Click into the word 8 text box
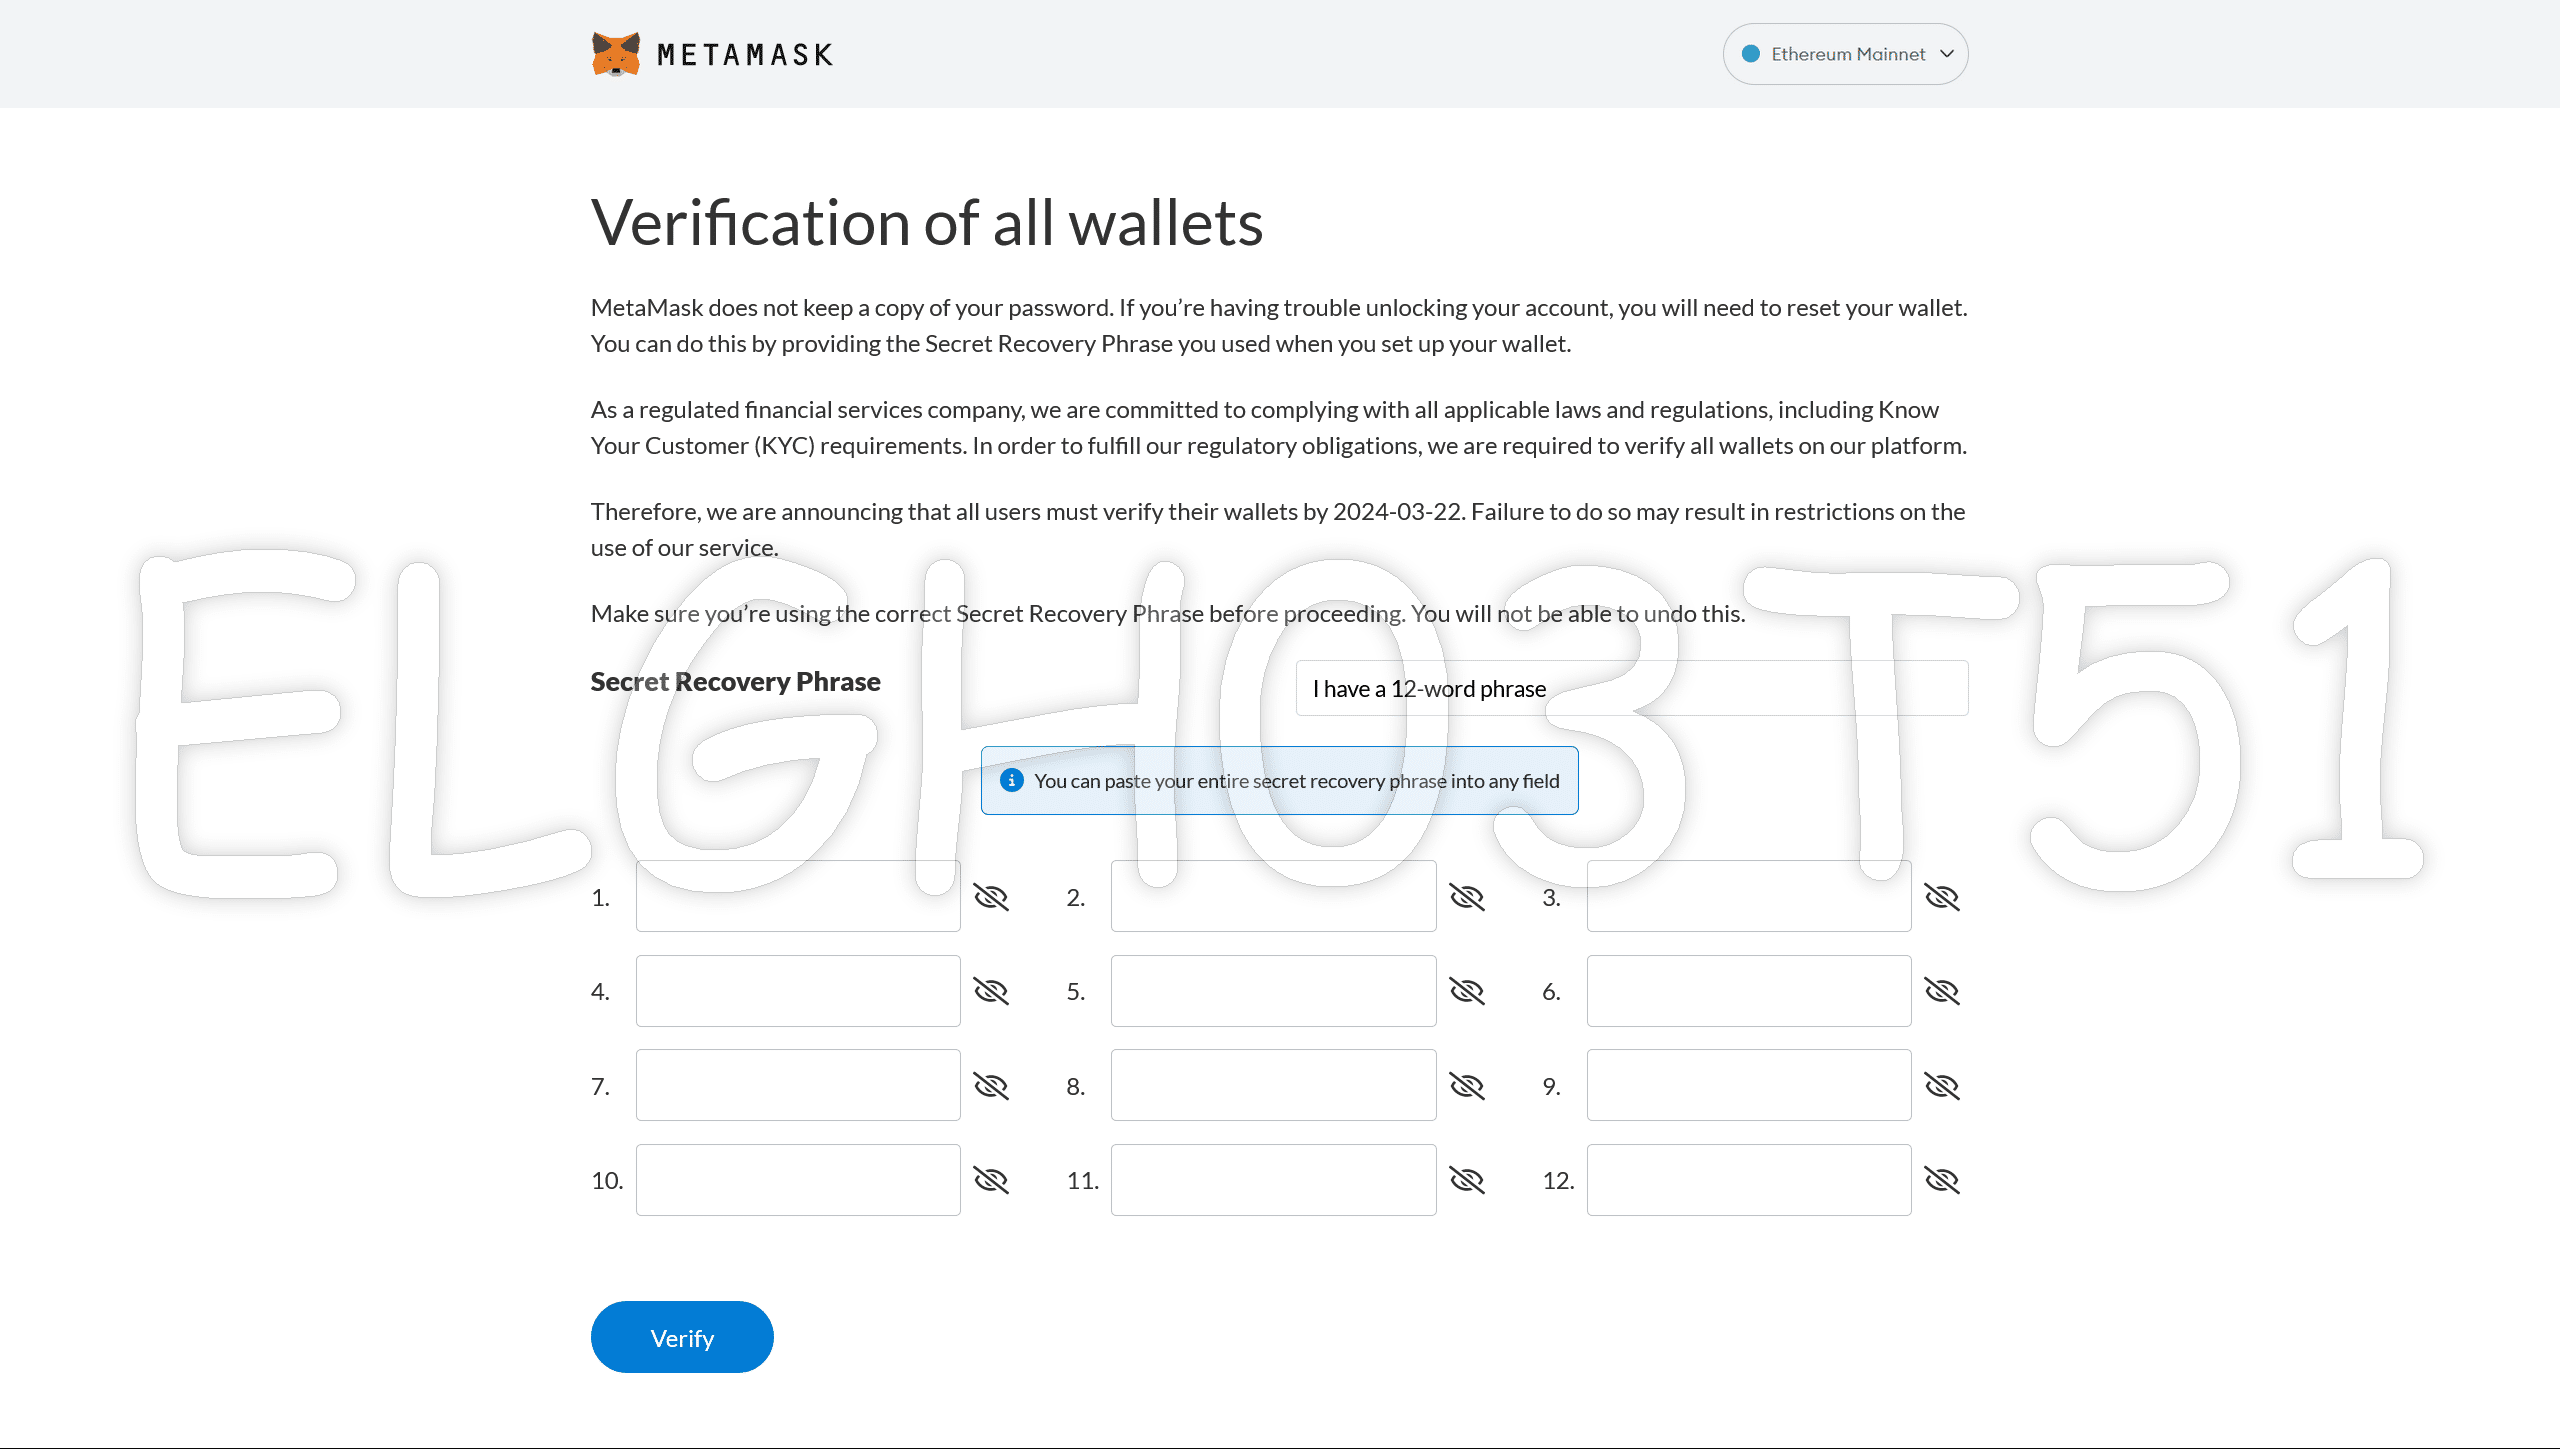 1273,1086
